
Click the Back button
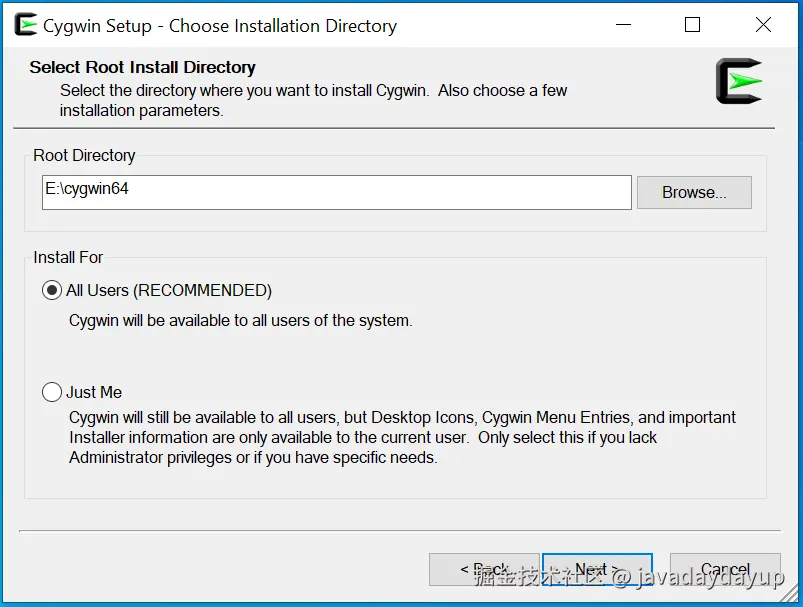pos(484,567)
